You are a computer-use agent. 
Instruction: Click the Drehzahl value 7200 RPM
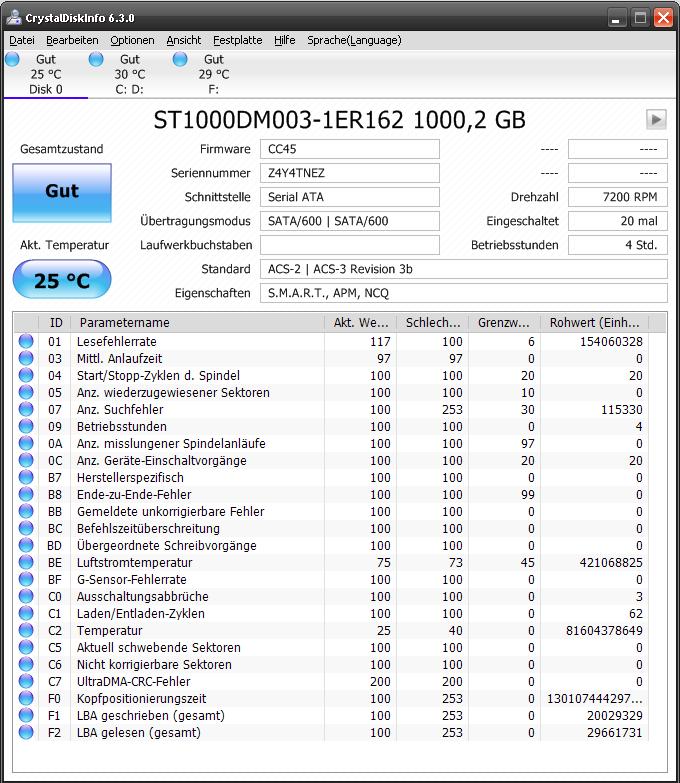point(618,197)
